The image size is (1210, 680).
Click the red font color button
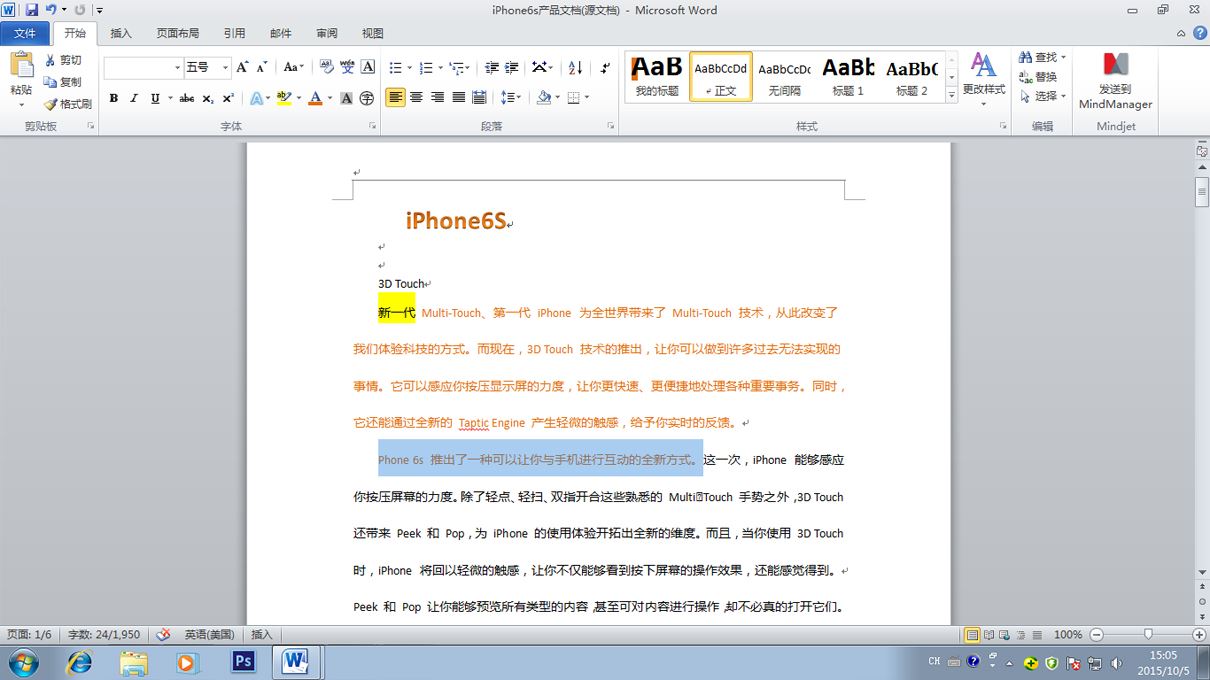[315, 98]
